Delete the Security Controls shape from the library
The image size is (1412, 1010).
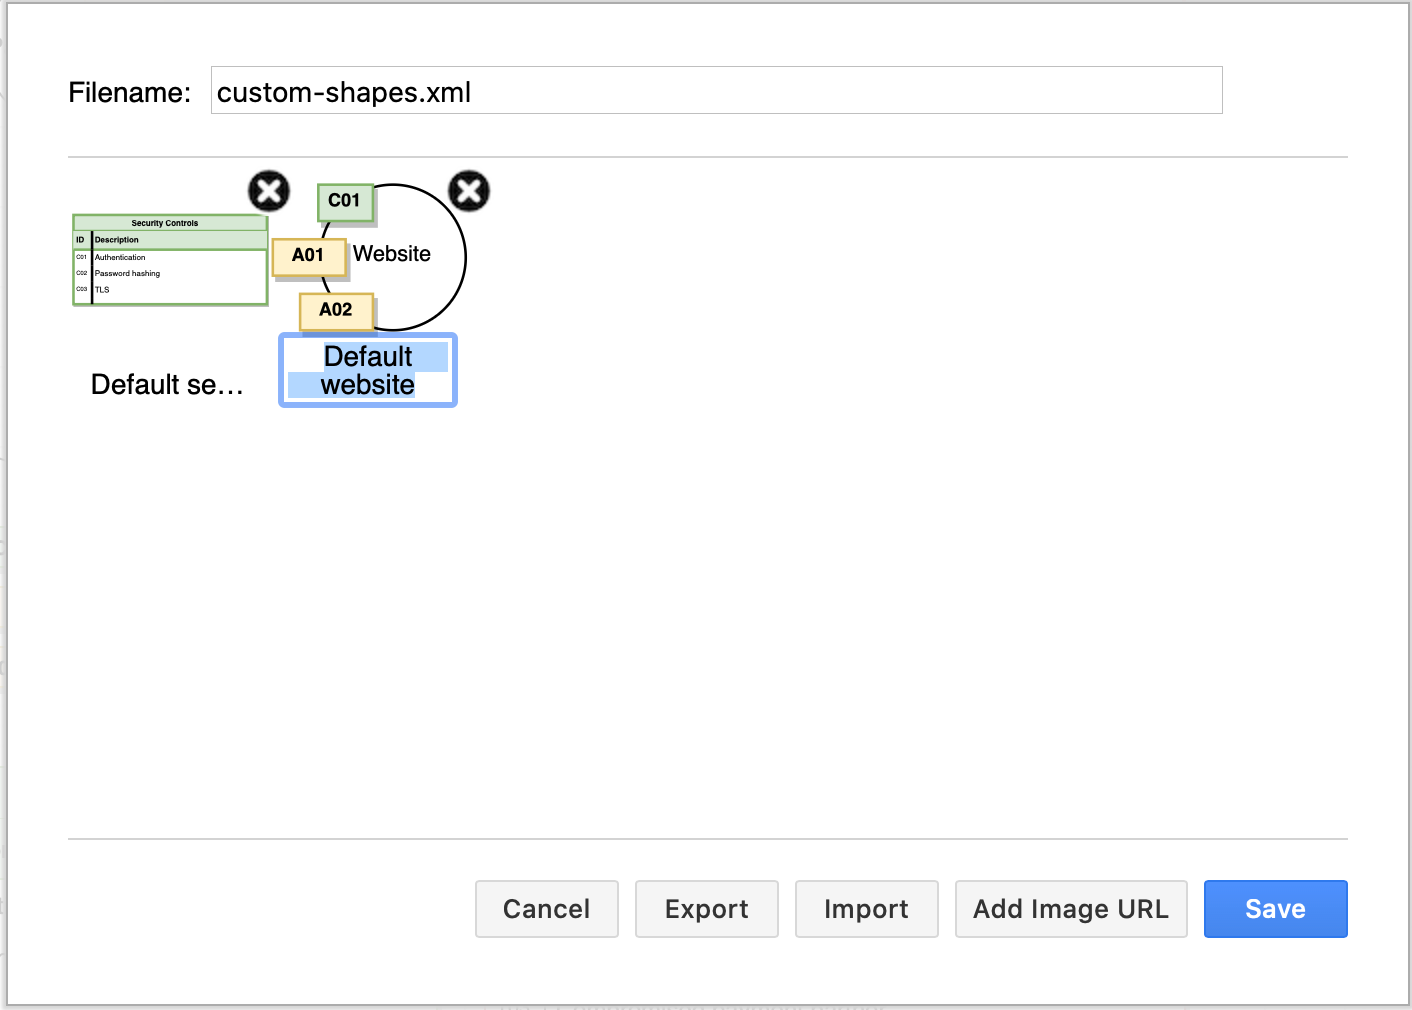click(x=268, y=191)
